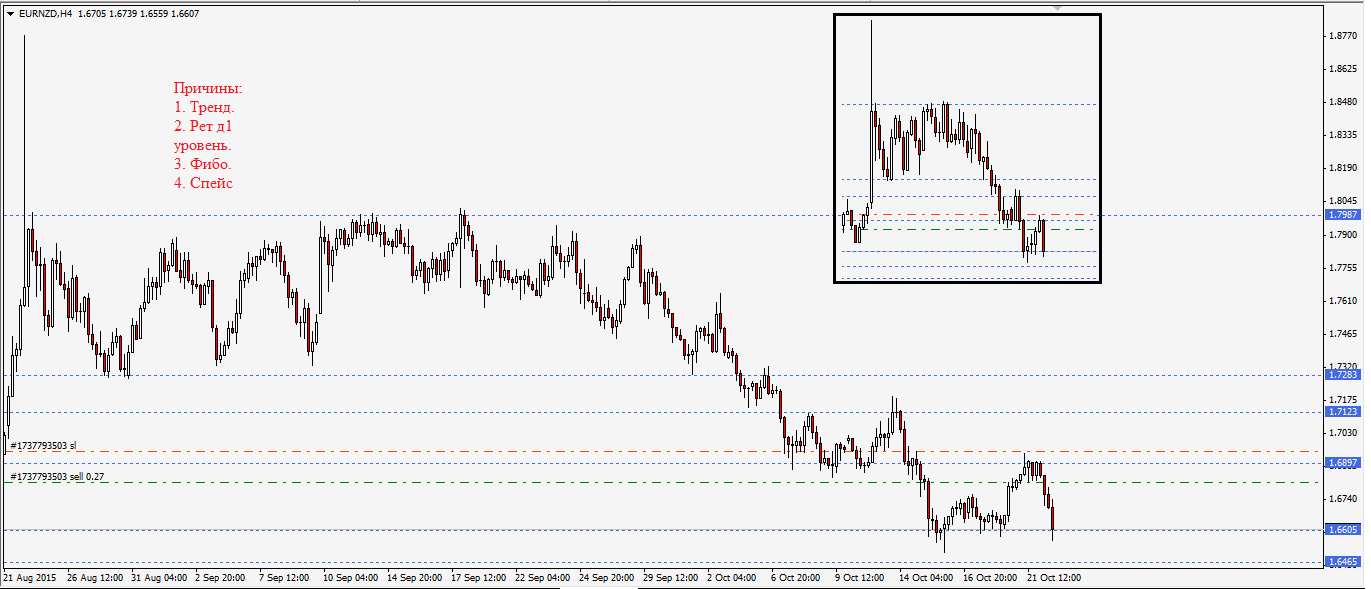Viewport: 1371px width, 589px height.
Task: Select the '#1737793503 sl' stop loss label
Action: pyautogui.click(x=43, y=445)
